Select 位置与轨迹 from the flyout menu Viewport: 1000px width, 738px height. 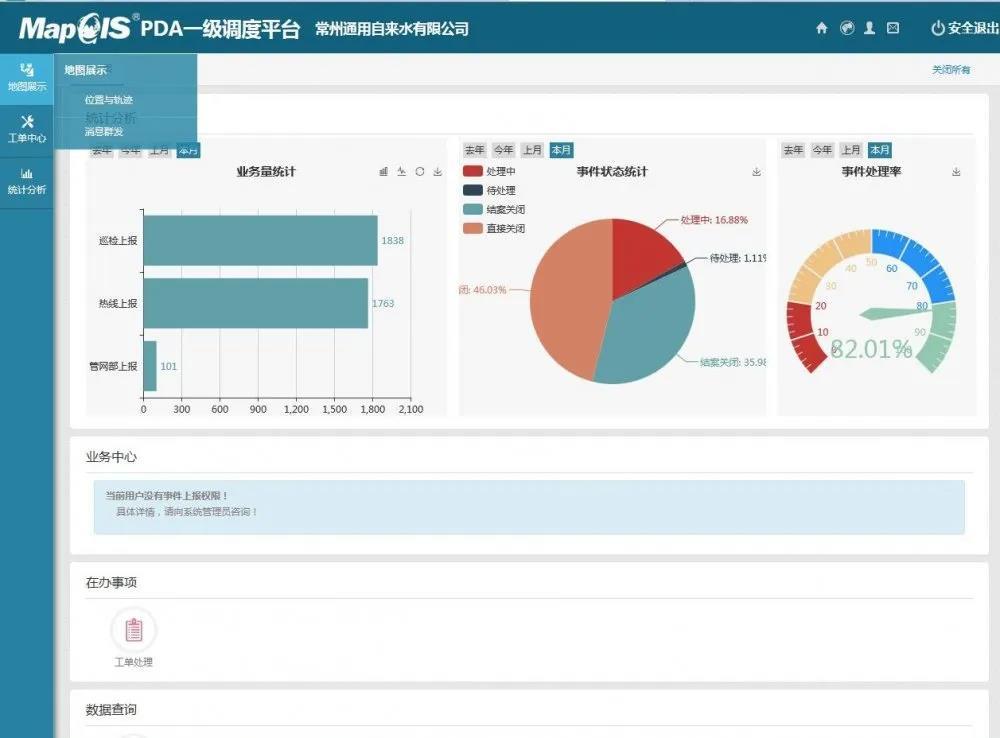point(109,100)
